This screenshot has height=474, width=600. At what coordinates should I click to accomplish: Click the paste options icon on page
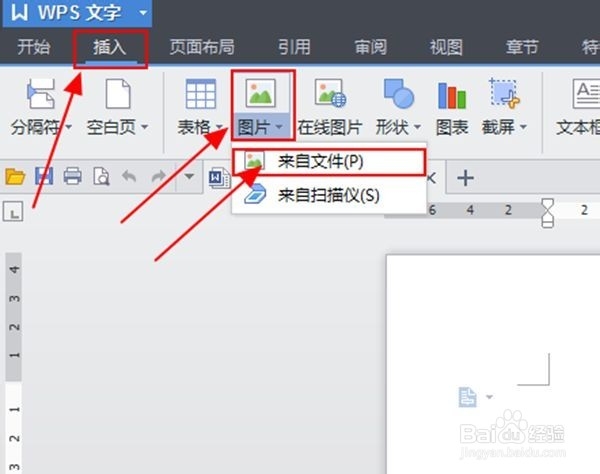[467, 397]
